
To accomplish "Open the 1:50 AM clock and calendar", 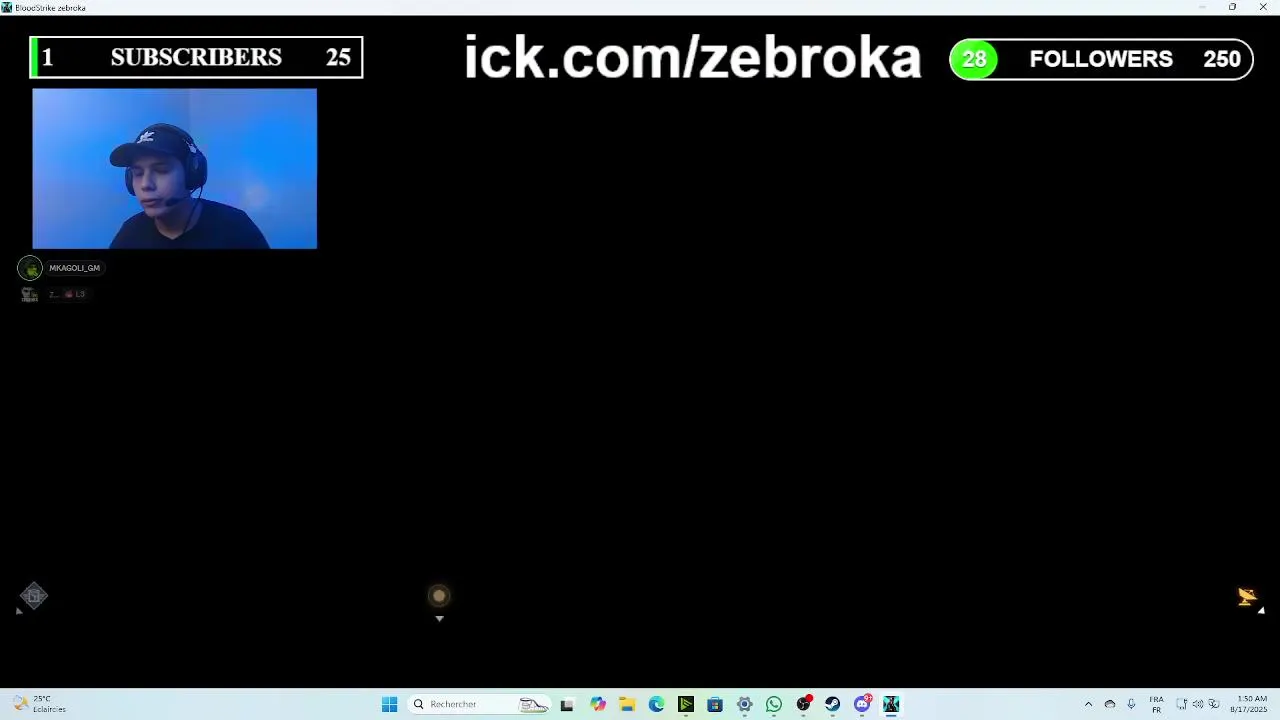I will pos(1251,704).
